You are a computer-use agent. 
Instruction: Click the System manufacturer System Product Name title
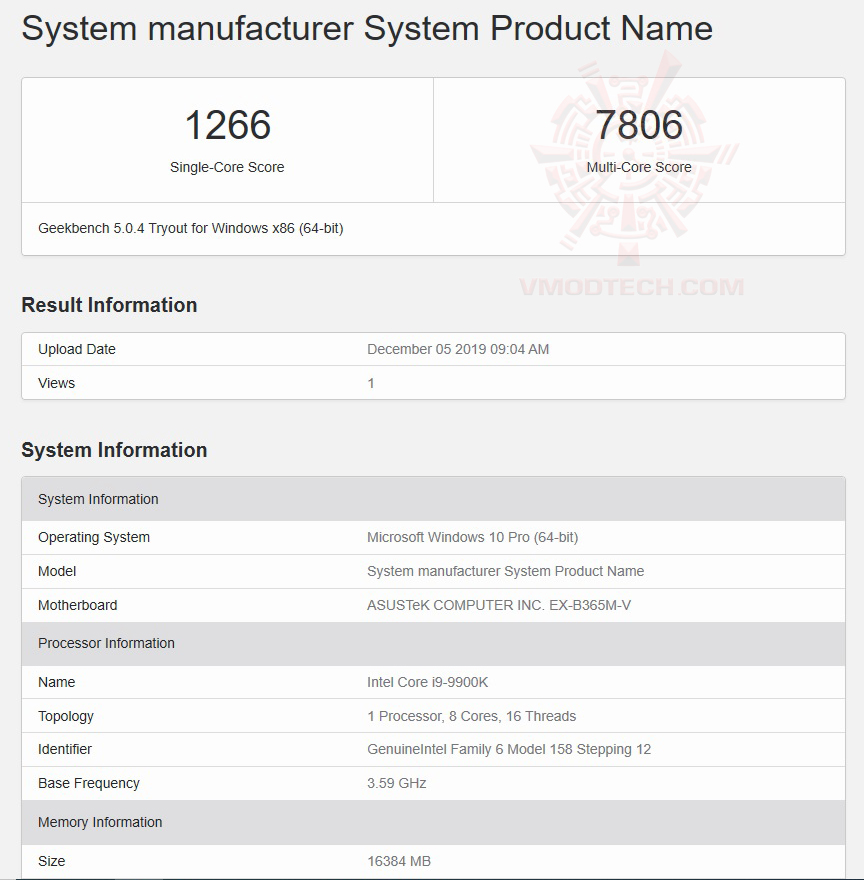click(x=367, y=28)
